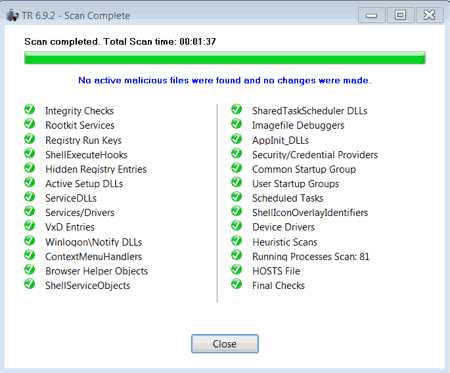The image size is (450, 373).
Task: Click the check icon next to Rootkit Services
Action: click(30, 124)
